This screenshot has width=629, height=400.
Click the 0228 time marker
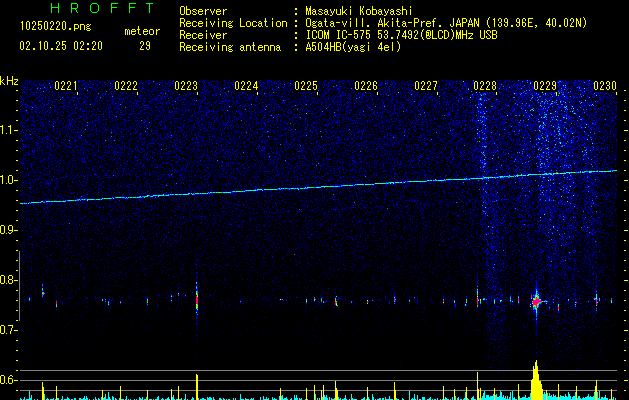tap(485, 86)
